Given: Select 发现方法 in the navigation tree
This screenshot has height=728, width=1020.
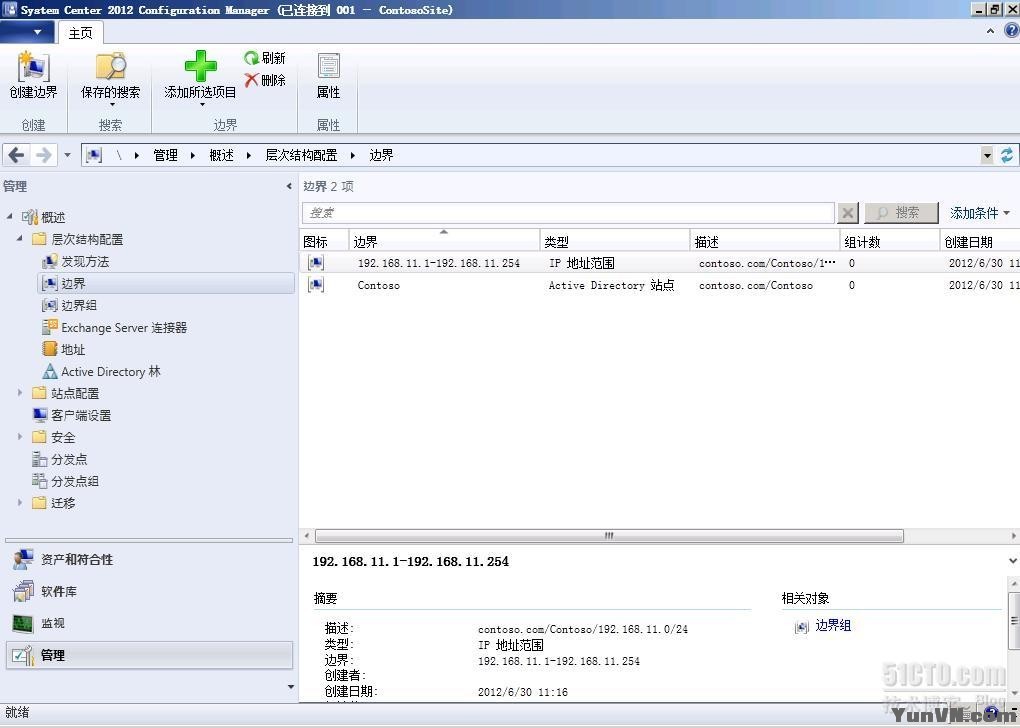Looking at the screenshot, I should 75,262.
